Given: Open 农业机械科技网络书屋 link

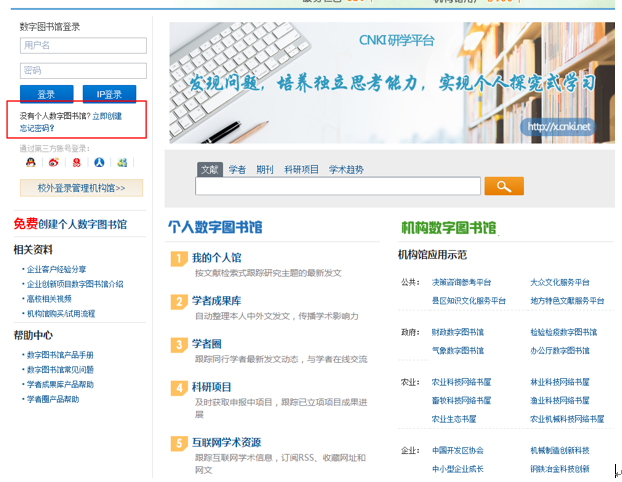Looking at the screenshot, I should (567, 419).
